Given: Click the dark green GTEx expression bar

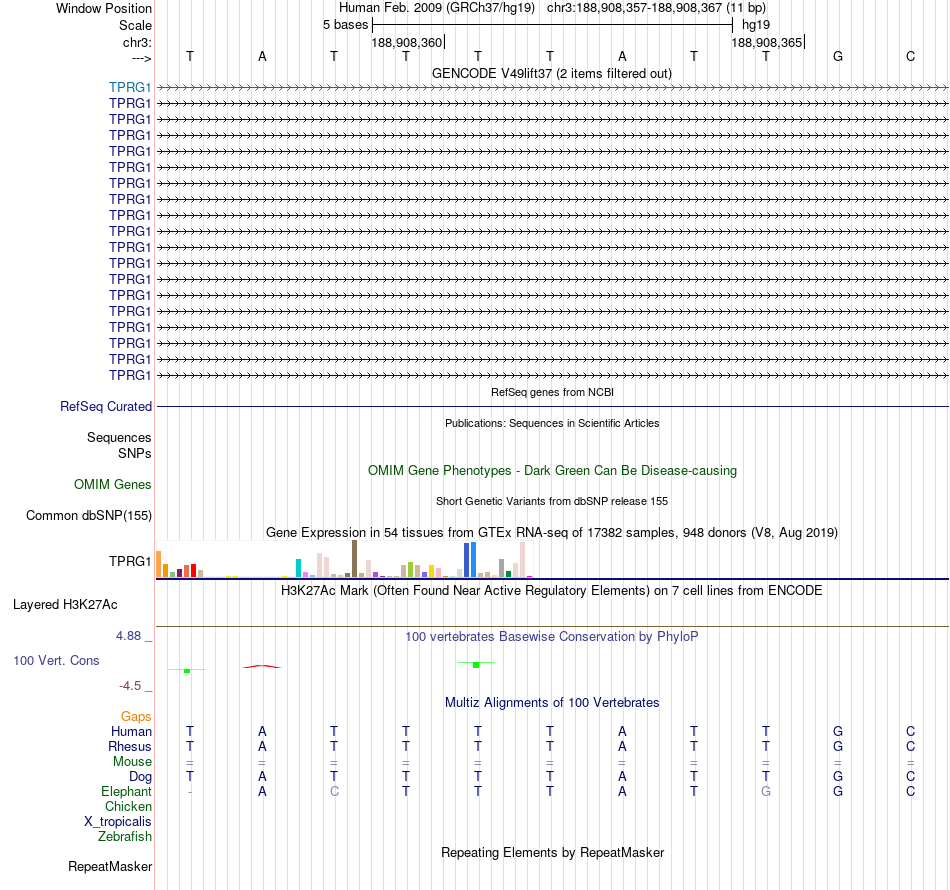Looking at the screenshot, I should (x=508, y=574).
